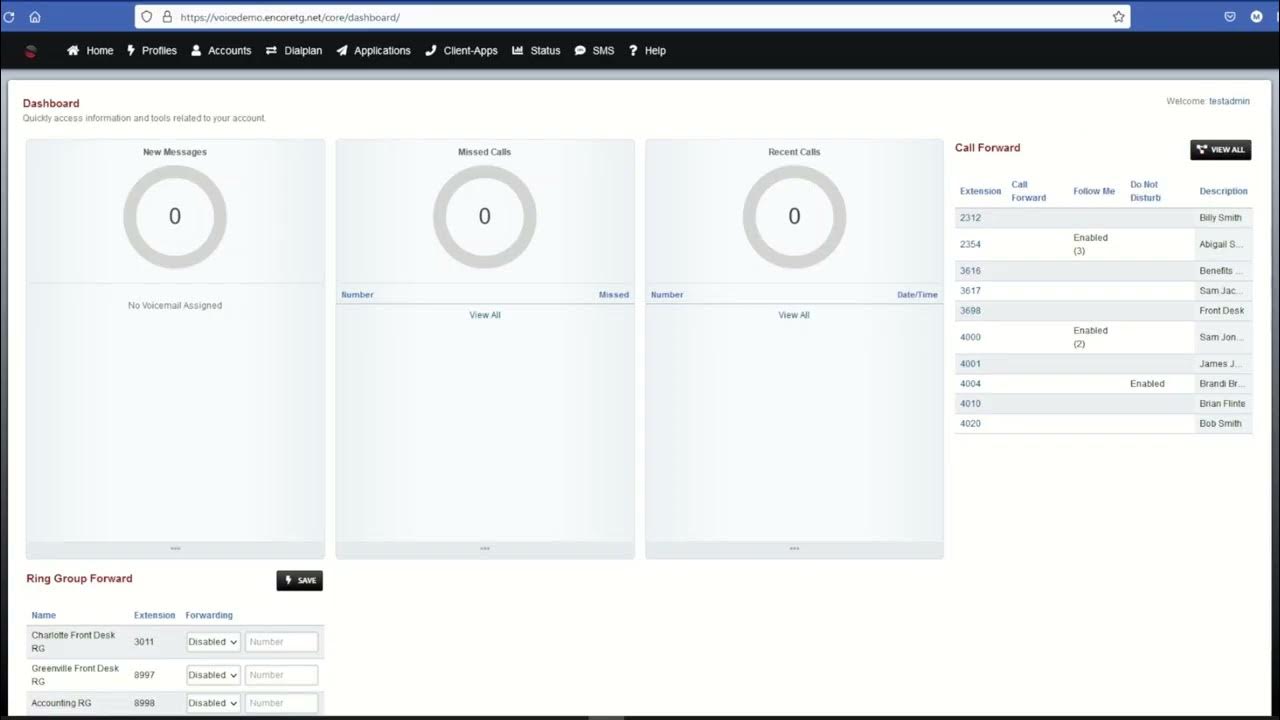1280x720 pixels.
Task: Click the browser home icon
Action: tap(35, 17)
